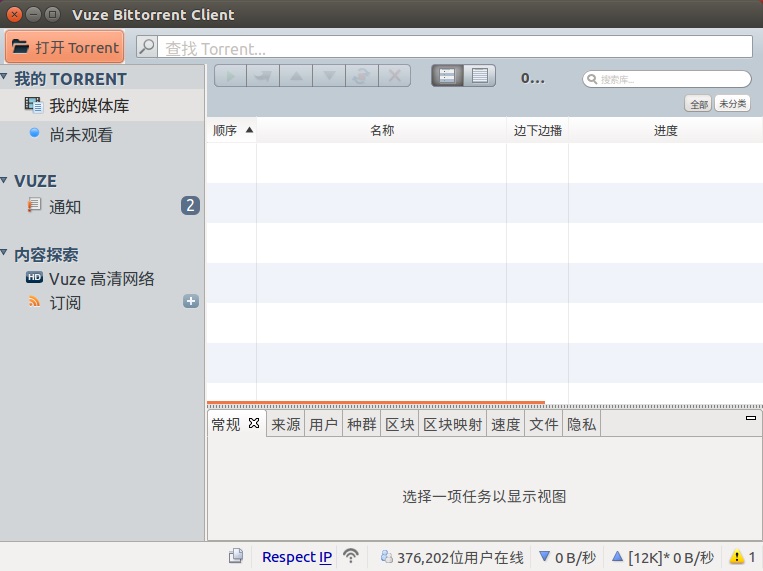The image size is (763, 571).
Task: Click the refresh/recheck toolbar icon
Action: [362, 76]
